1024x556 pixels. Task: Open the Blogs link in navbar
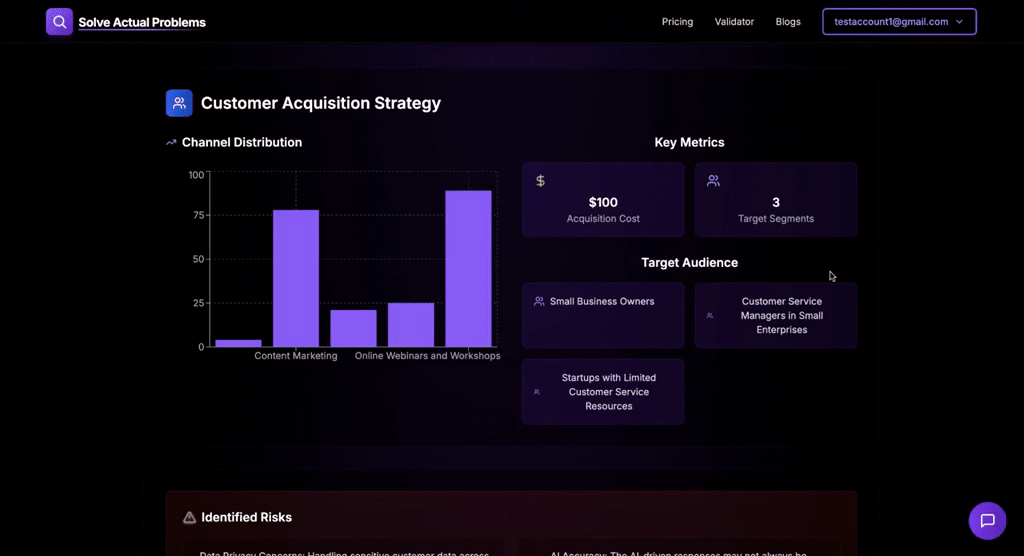[788, 22]
